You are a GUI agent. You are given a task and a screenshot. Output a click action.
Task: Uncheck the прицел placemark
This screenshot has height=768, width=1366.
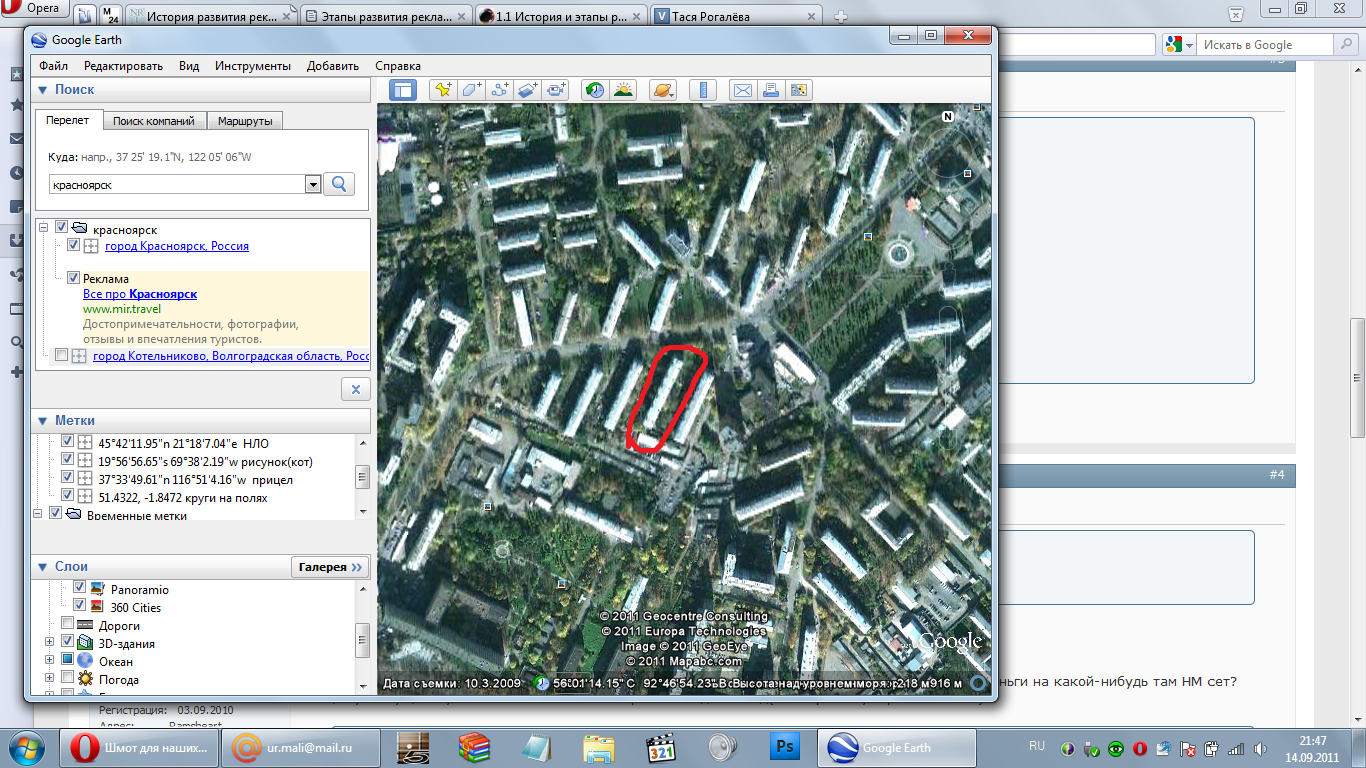(67, 478)
